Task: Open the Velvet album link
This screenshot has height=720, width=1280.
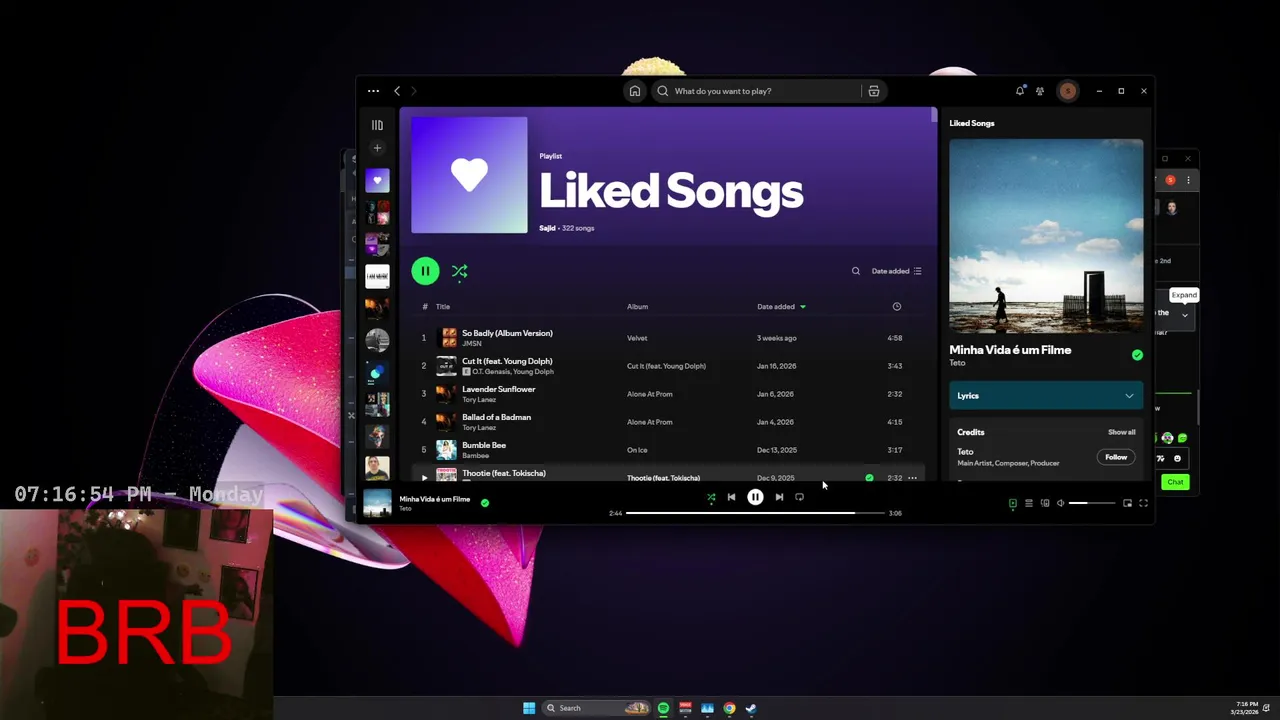Action: click(x=637, y=338)
